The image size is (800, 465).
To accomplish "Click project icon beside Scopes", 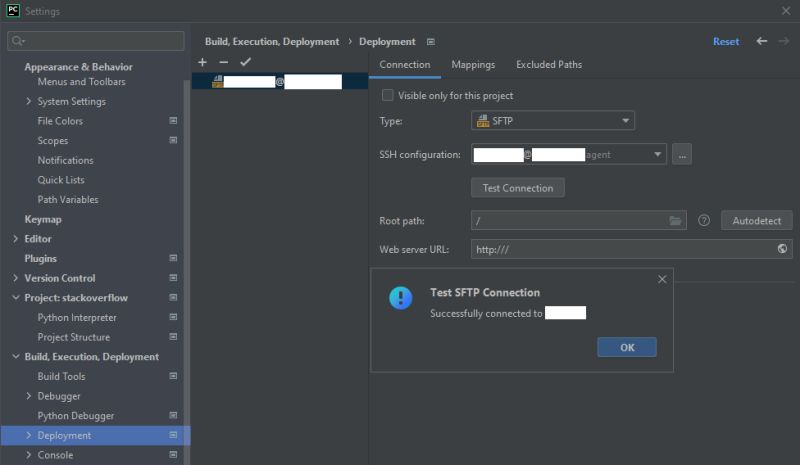I will coord(173,140).
